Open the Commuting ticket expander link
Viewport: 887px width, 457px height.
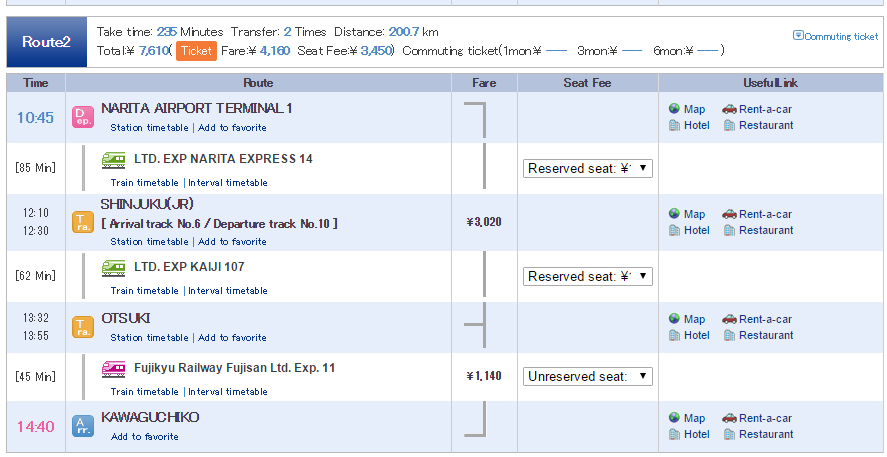coord(836,36)
